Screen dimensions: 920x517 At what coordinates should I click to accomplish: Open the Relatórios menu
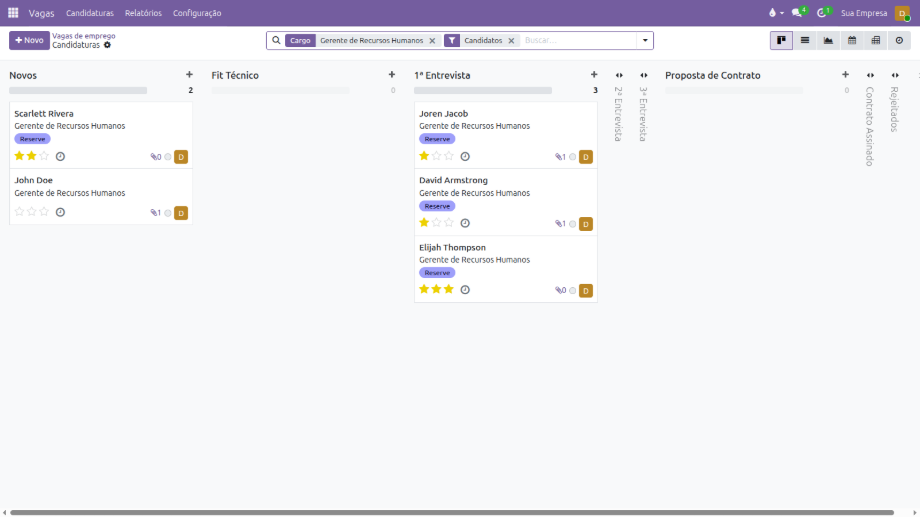(143, 13)
